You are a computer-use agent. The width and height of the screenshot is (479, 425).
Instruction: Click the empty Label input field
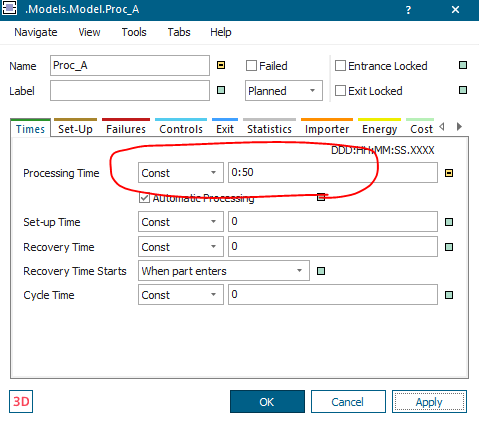130,90
